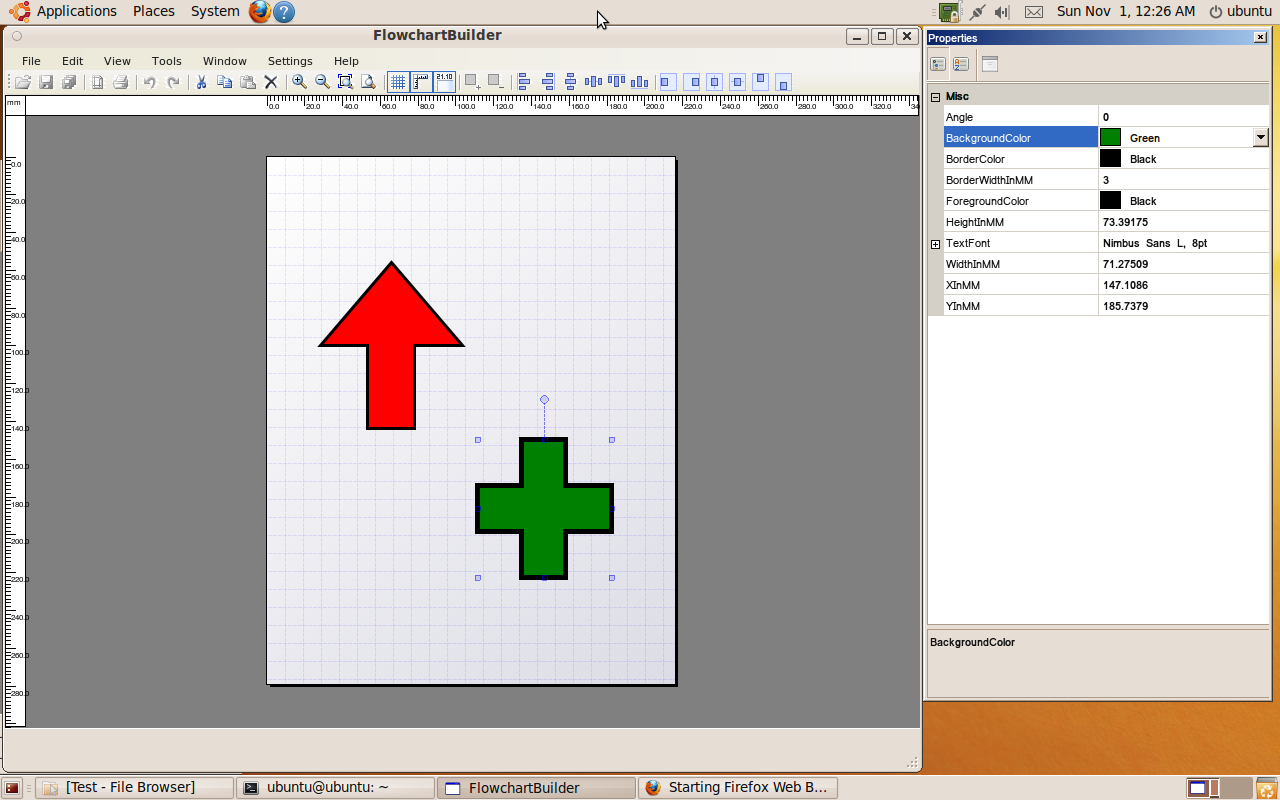The image size is (1280, 800).
Task: Toggle the rulers display button
Action: pyautogui.click(x=421, y=82)
